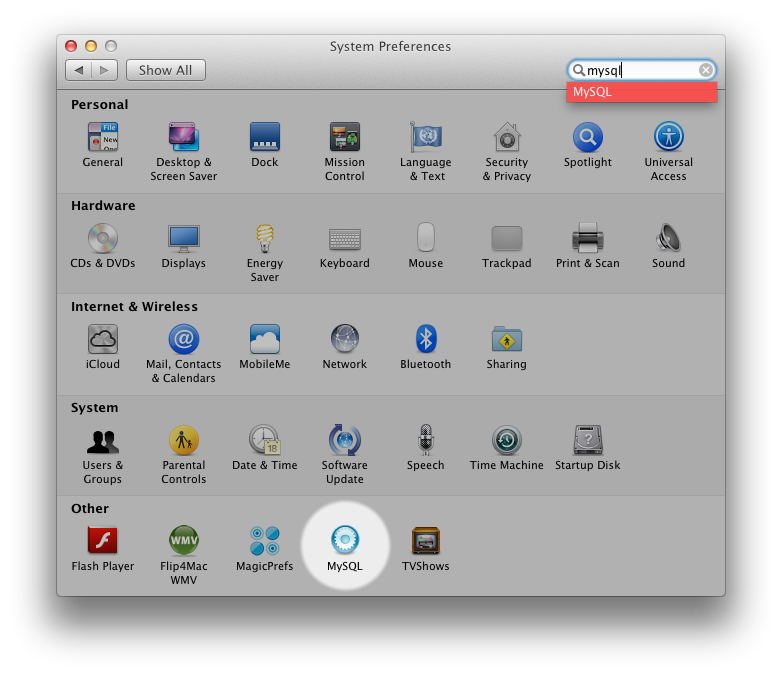Clear the search field text

705,70
